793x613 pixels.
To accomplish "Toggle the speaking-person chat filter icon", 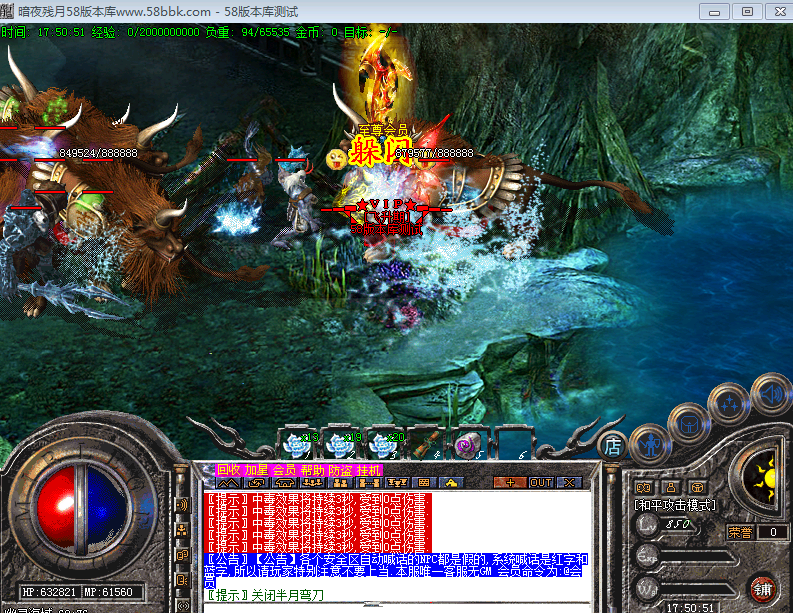I will coord(182,580).
